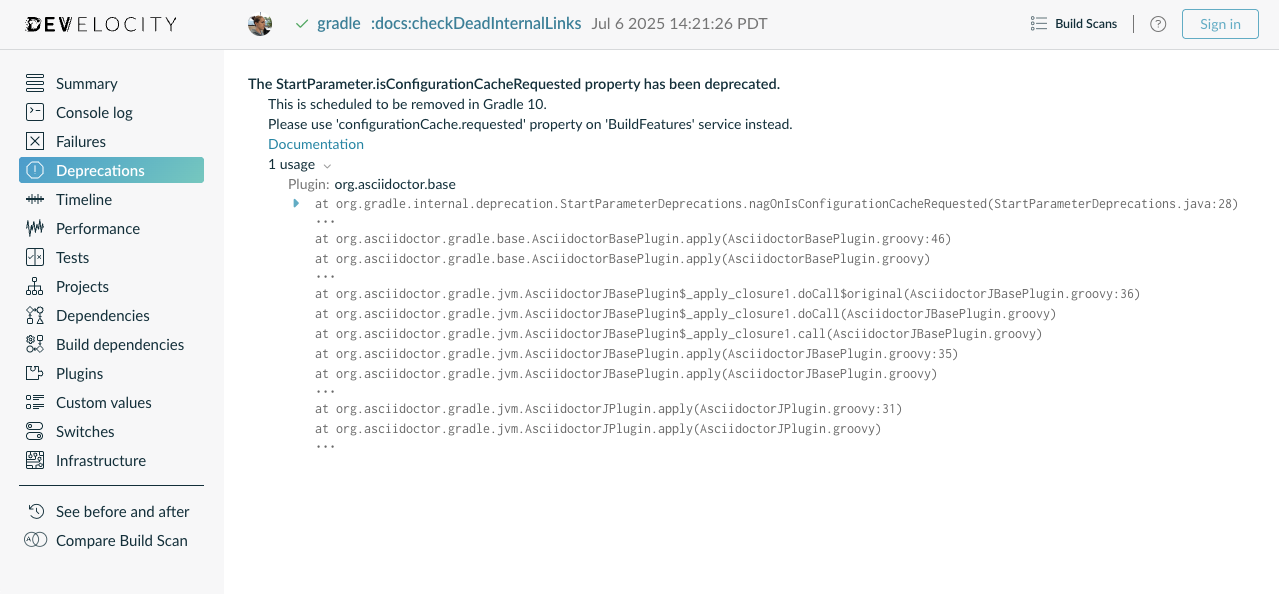Open the Switches section

click(83, 431)
